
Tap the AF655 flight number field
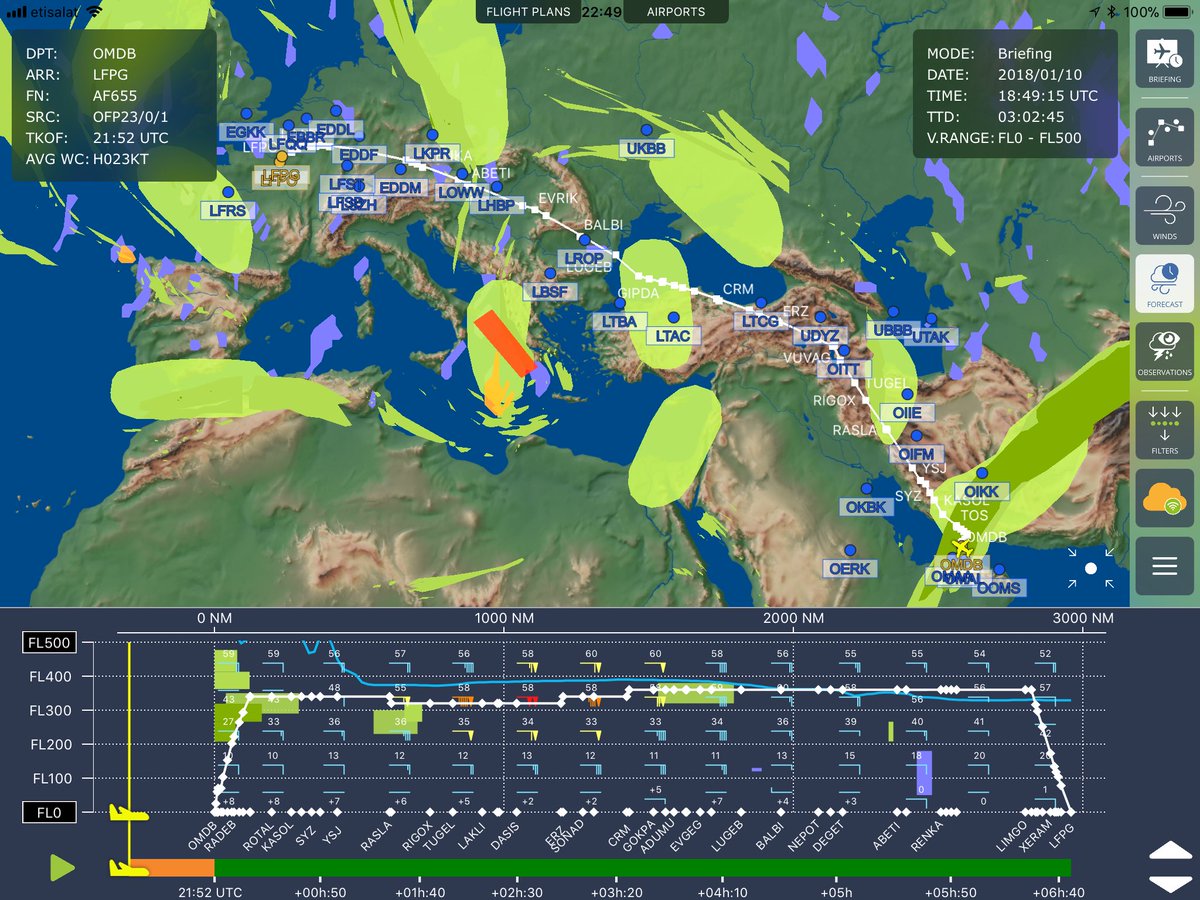pyautogui.click(x=115, y=97)
